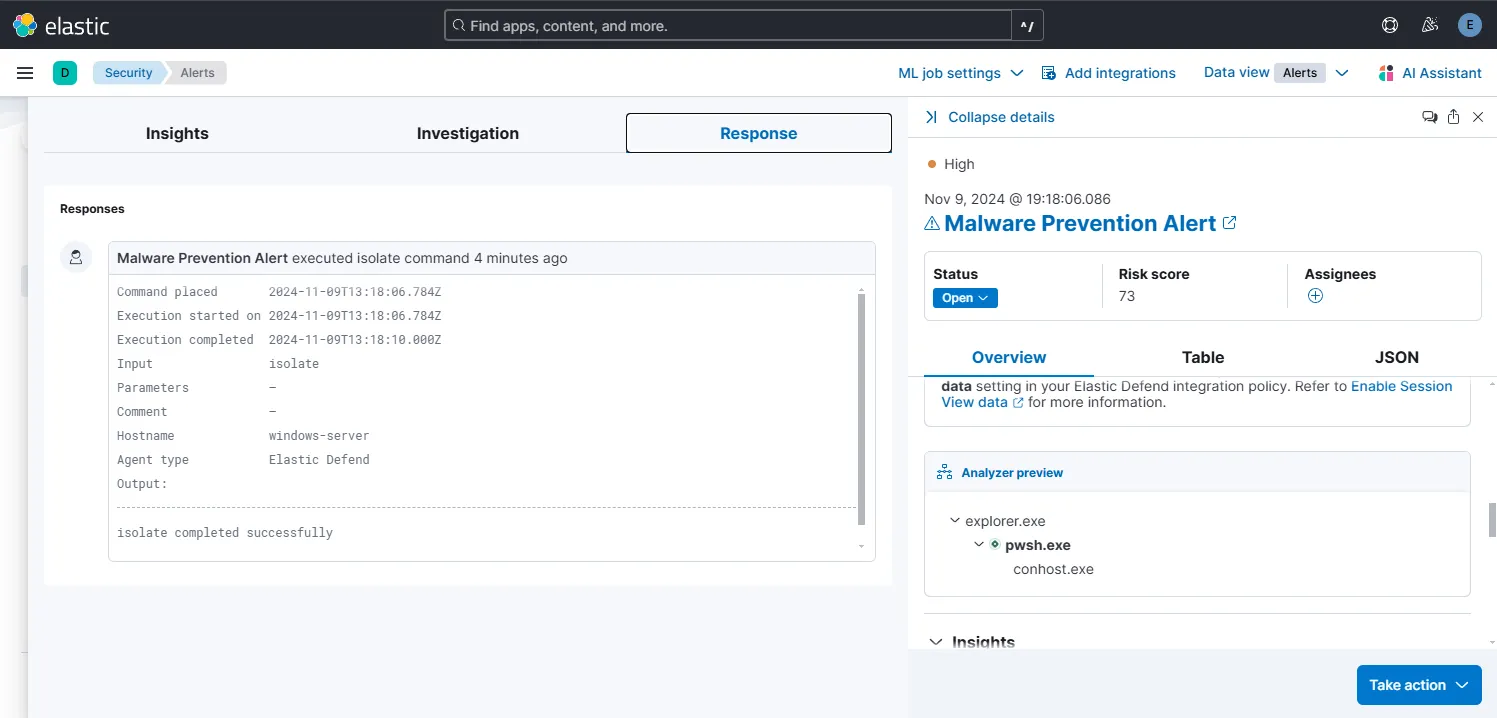Open the help lifering icon in the top bar
The width and height of the screenshot is (1497, 718).
click(x=1389, y=24)
